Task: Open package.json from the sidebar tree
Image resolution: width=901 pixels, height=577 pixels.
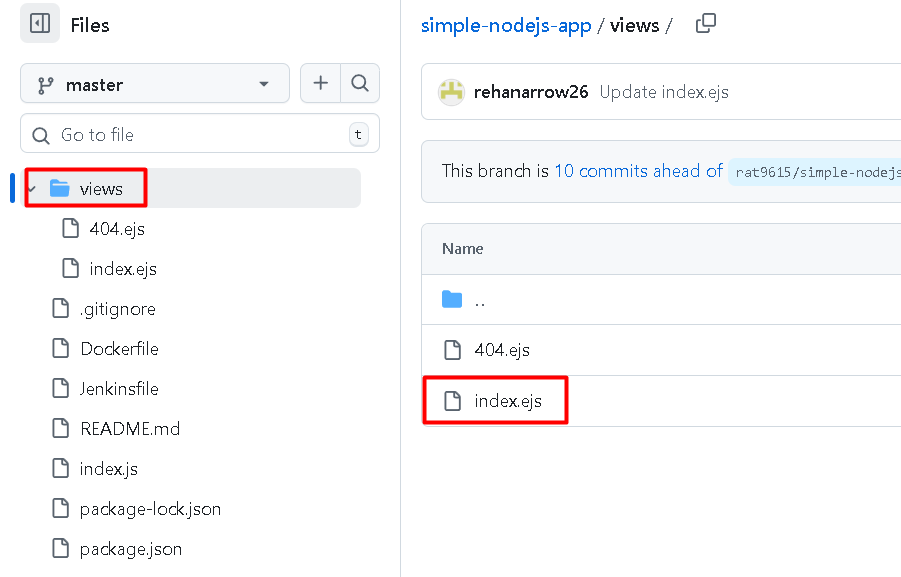Action: (131, 549)
